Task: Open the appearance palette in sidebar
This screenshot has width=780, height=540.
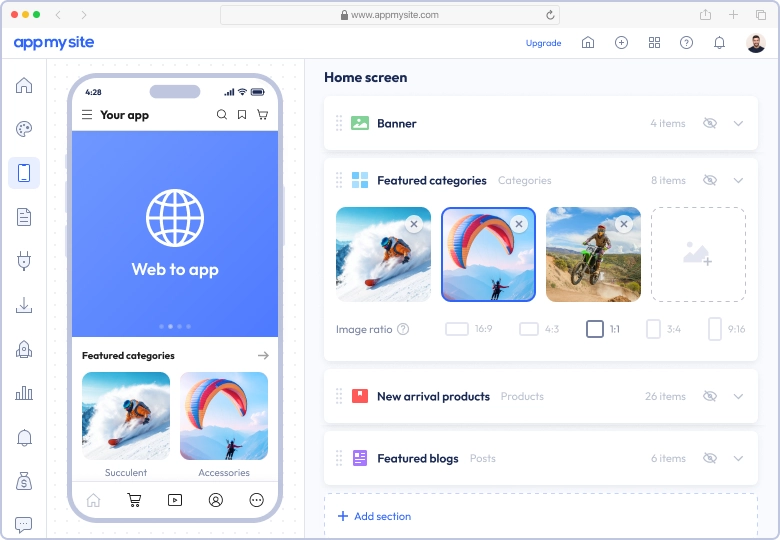Action: 24,129
